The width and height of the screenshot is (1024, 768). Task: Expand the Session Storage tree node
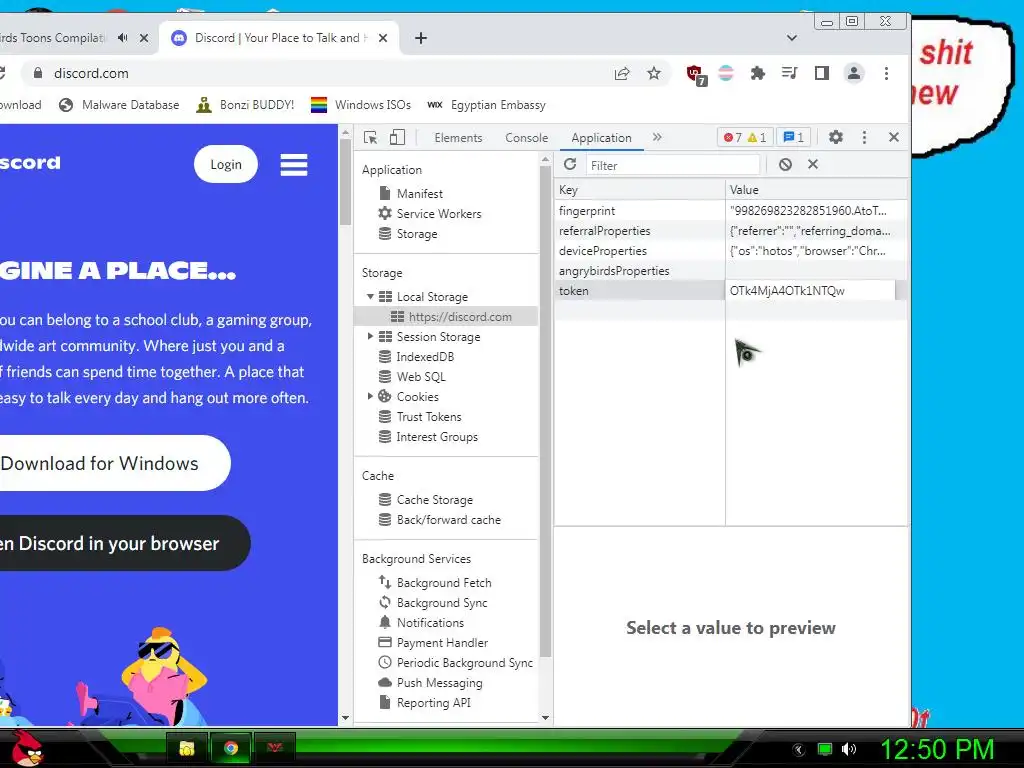pyautogui.click(x=370, y=336)
